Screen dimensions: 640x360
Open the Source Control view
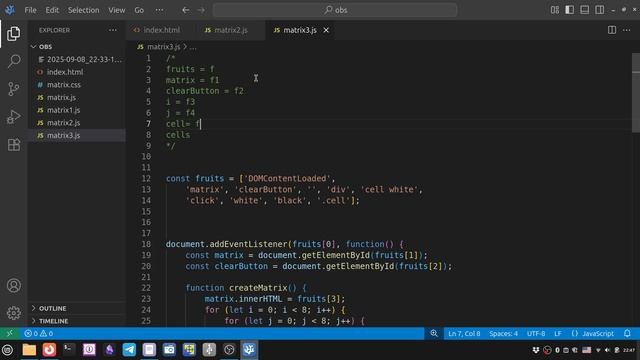(13, 89)
